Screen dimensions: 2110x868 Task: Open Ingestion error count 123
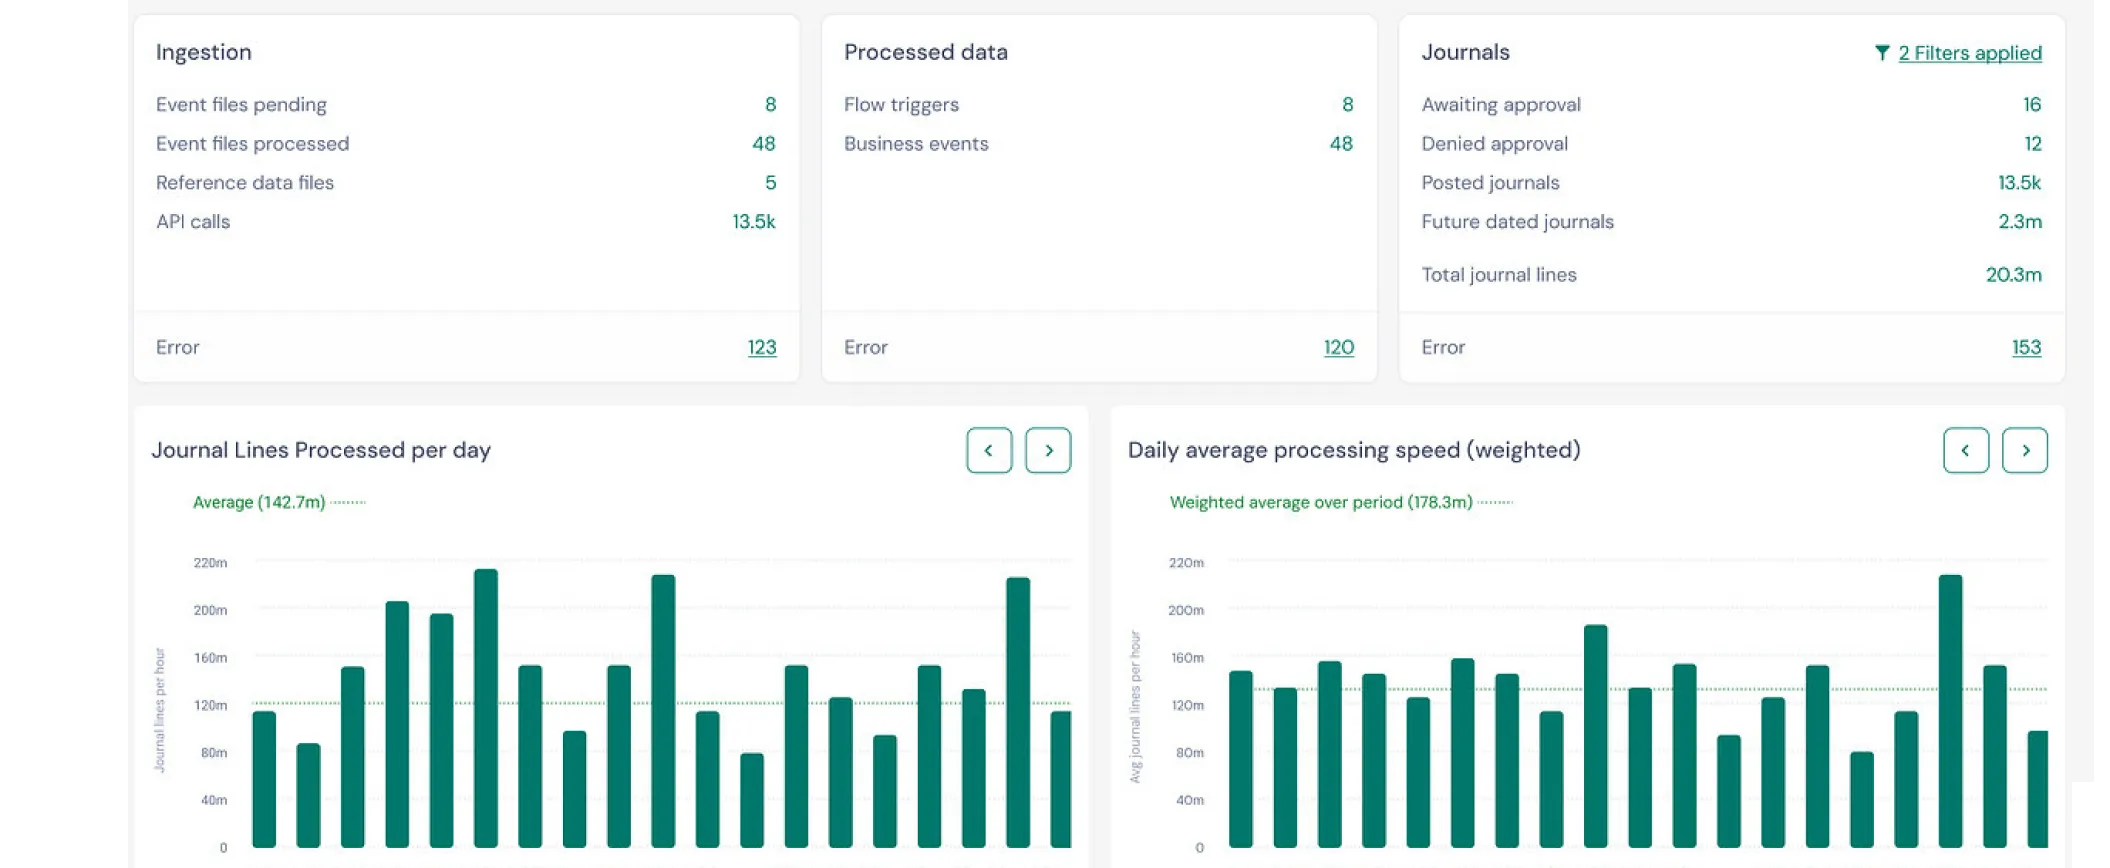tap(761, 347)
